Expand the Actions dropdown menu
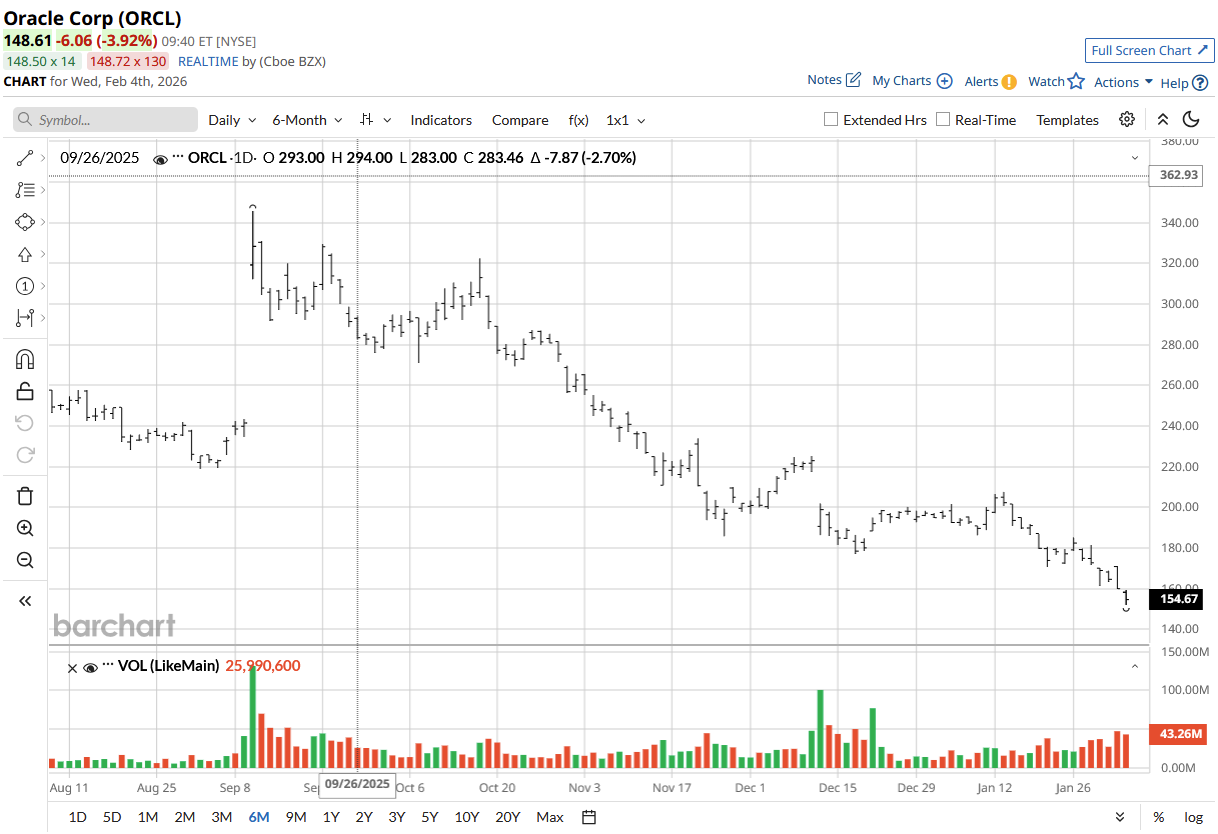 click(x=1123, y=82)
